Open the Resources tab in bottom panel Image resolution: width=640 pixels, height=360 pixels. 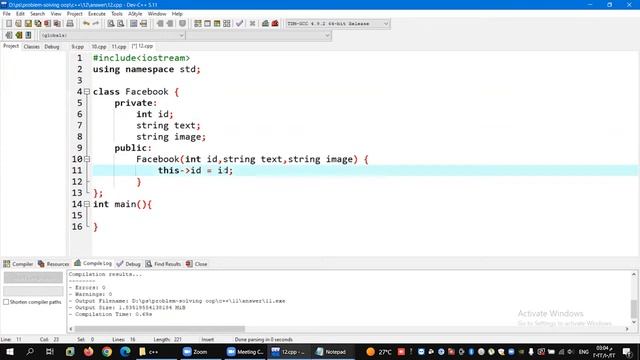point(54,264)
